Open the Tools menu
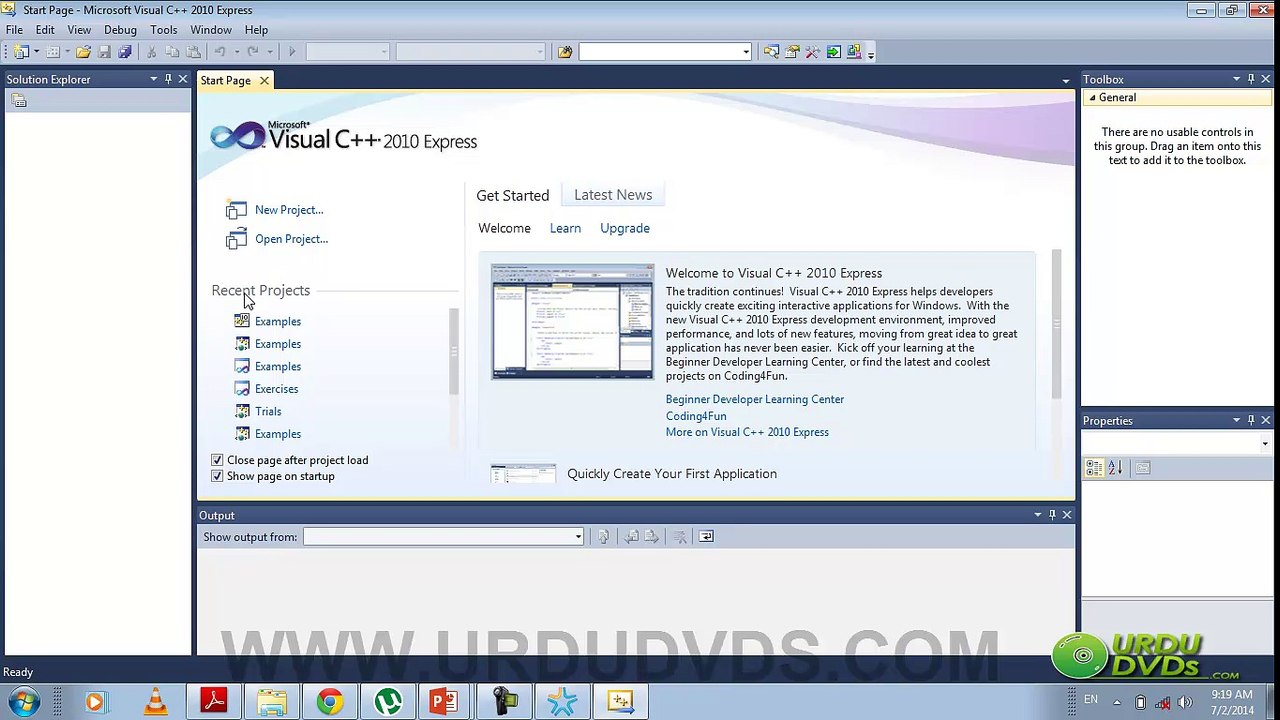Image resolution: width=1280 pixels, height=720 pixels. coord(164,30)
